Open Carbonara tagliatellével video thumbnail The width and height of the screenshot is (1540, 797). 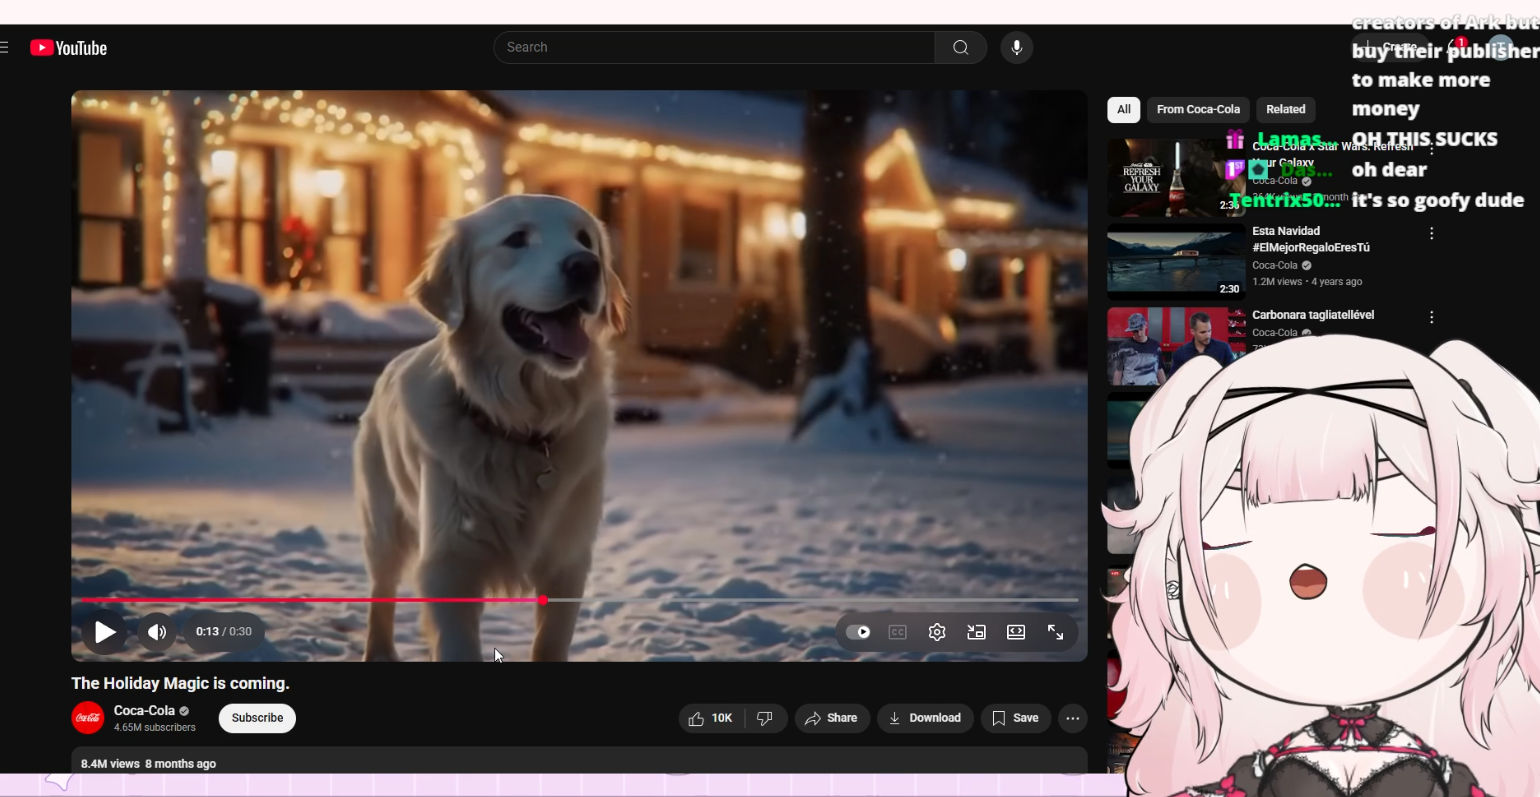pos(1176,346)
